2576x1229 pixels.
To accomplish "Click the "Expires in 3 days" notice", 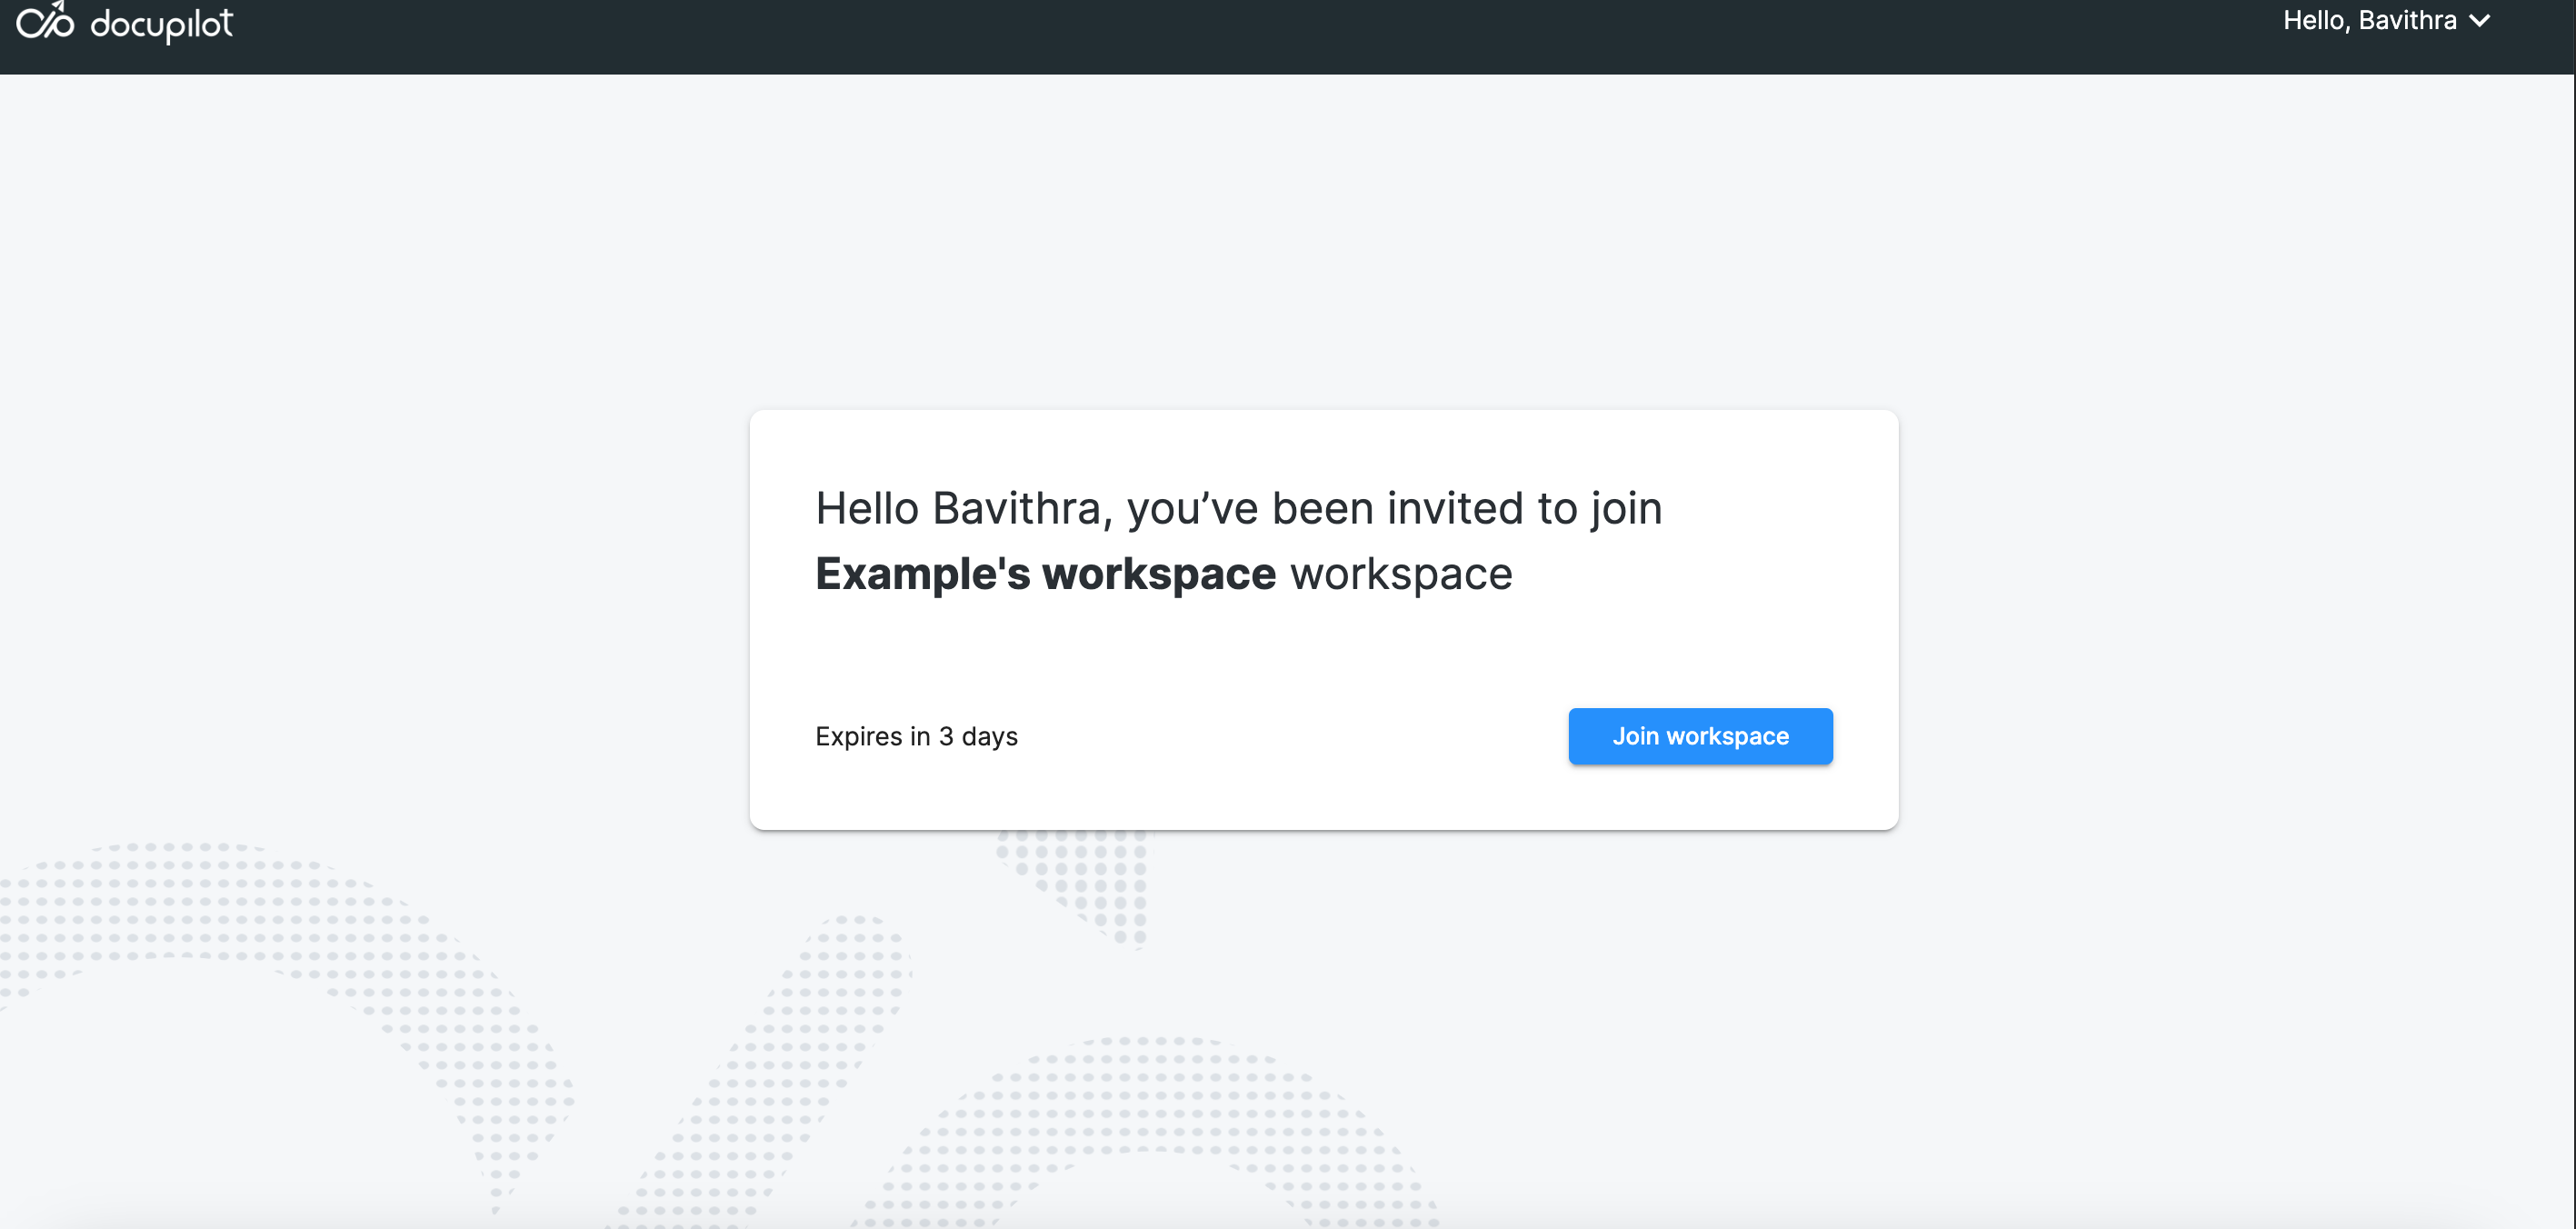I will [x=915, y=736].
